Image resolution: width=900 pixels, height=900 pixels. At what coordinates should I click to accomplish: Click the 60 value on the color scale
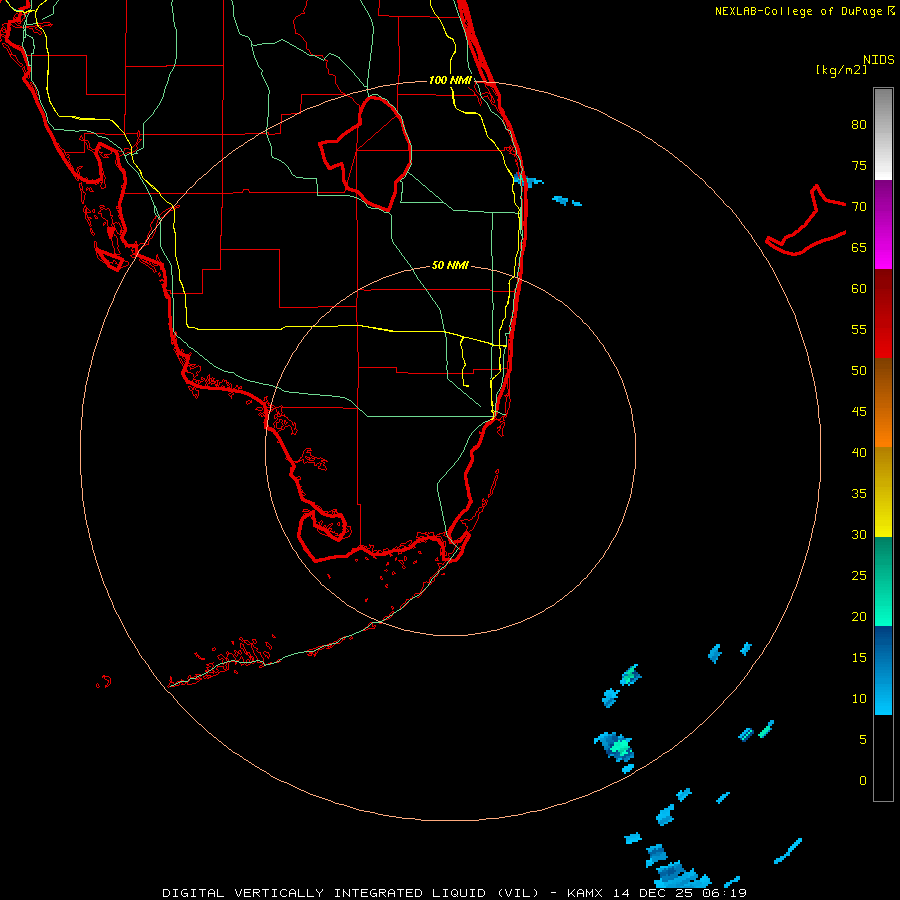tap(859, 289)
